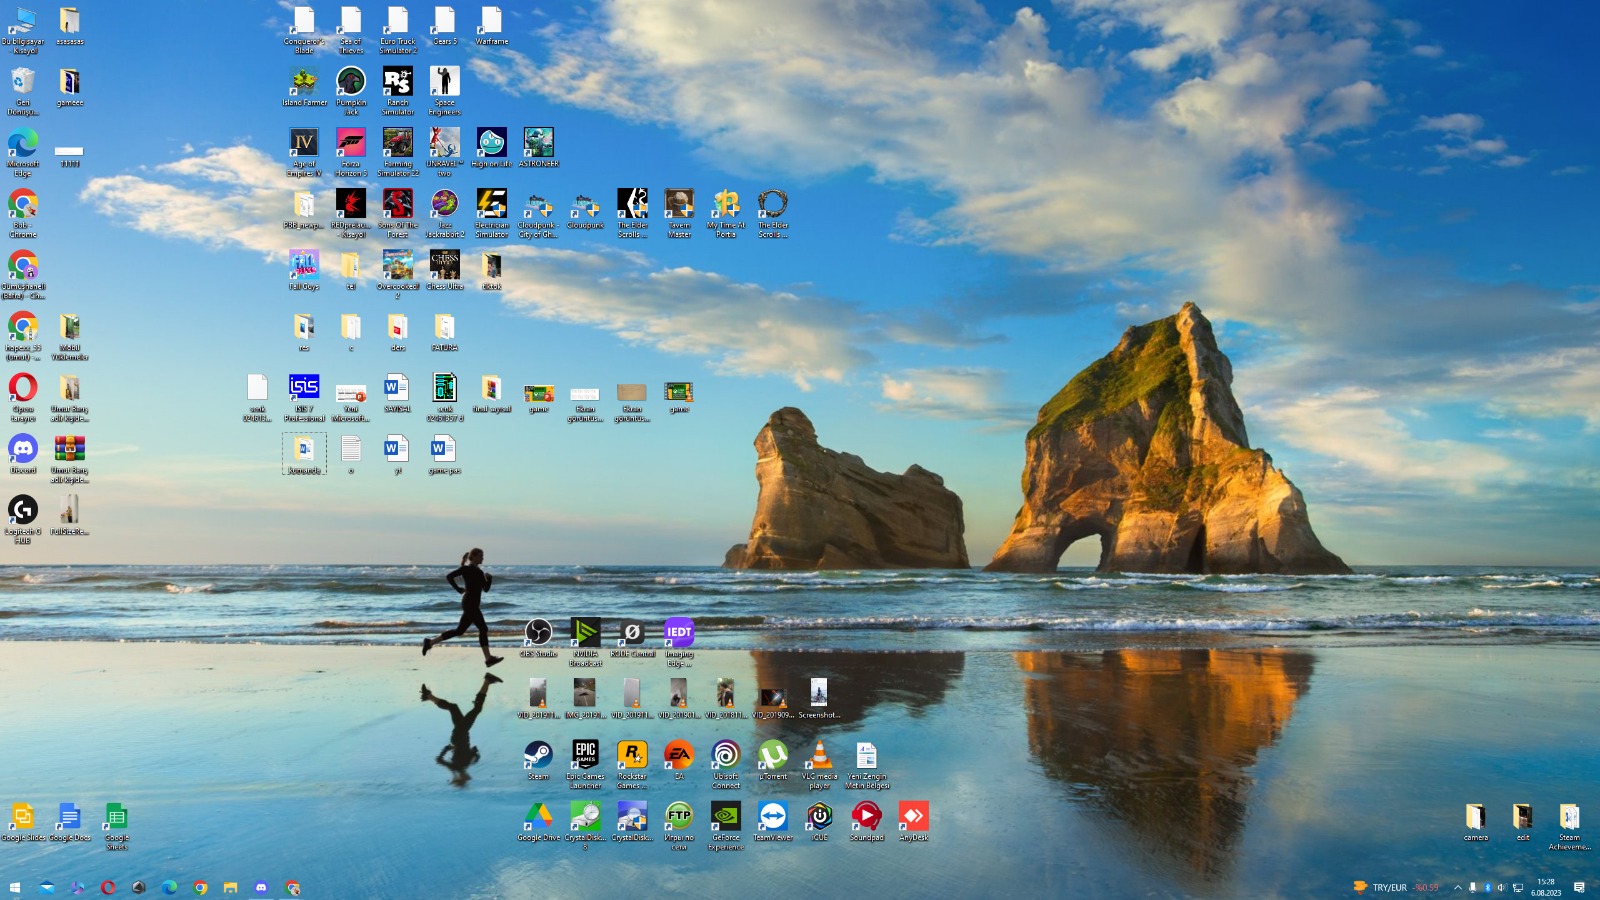Open the taskbar clock and date

tap(1546, 887)
